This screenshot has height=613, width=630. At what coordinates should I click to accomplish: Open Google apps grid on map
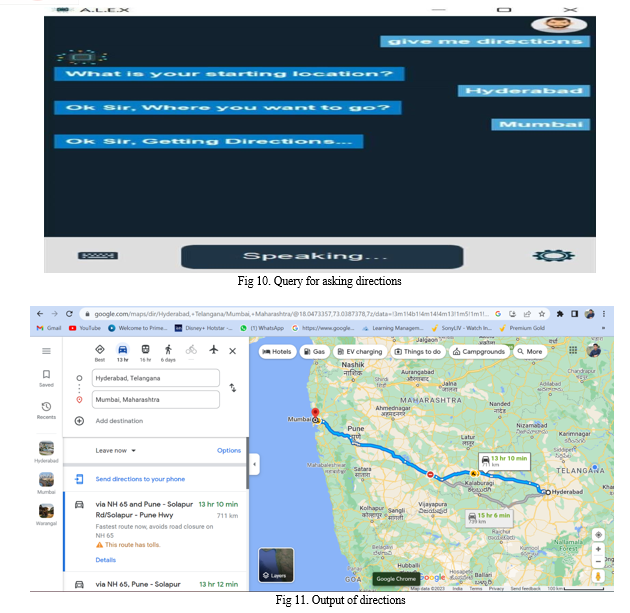[x=573, y=350]
